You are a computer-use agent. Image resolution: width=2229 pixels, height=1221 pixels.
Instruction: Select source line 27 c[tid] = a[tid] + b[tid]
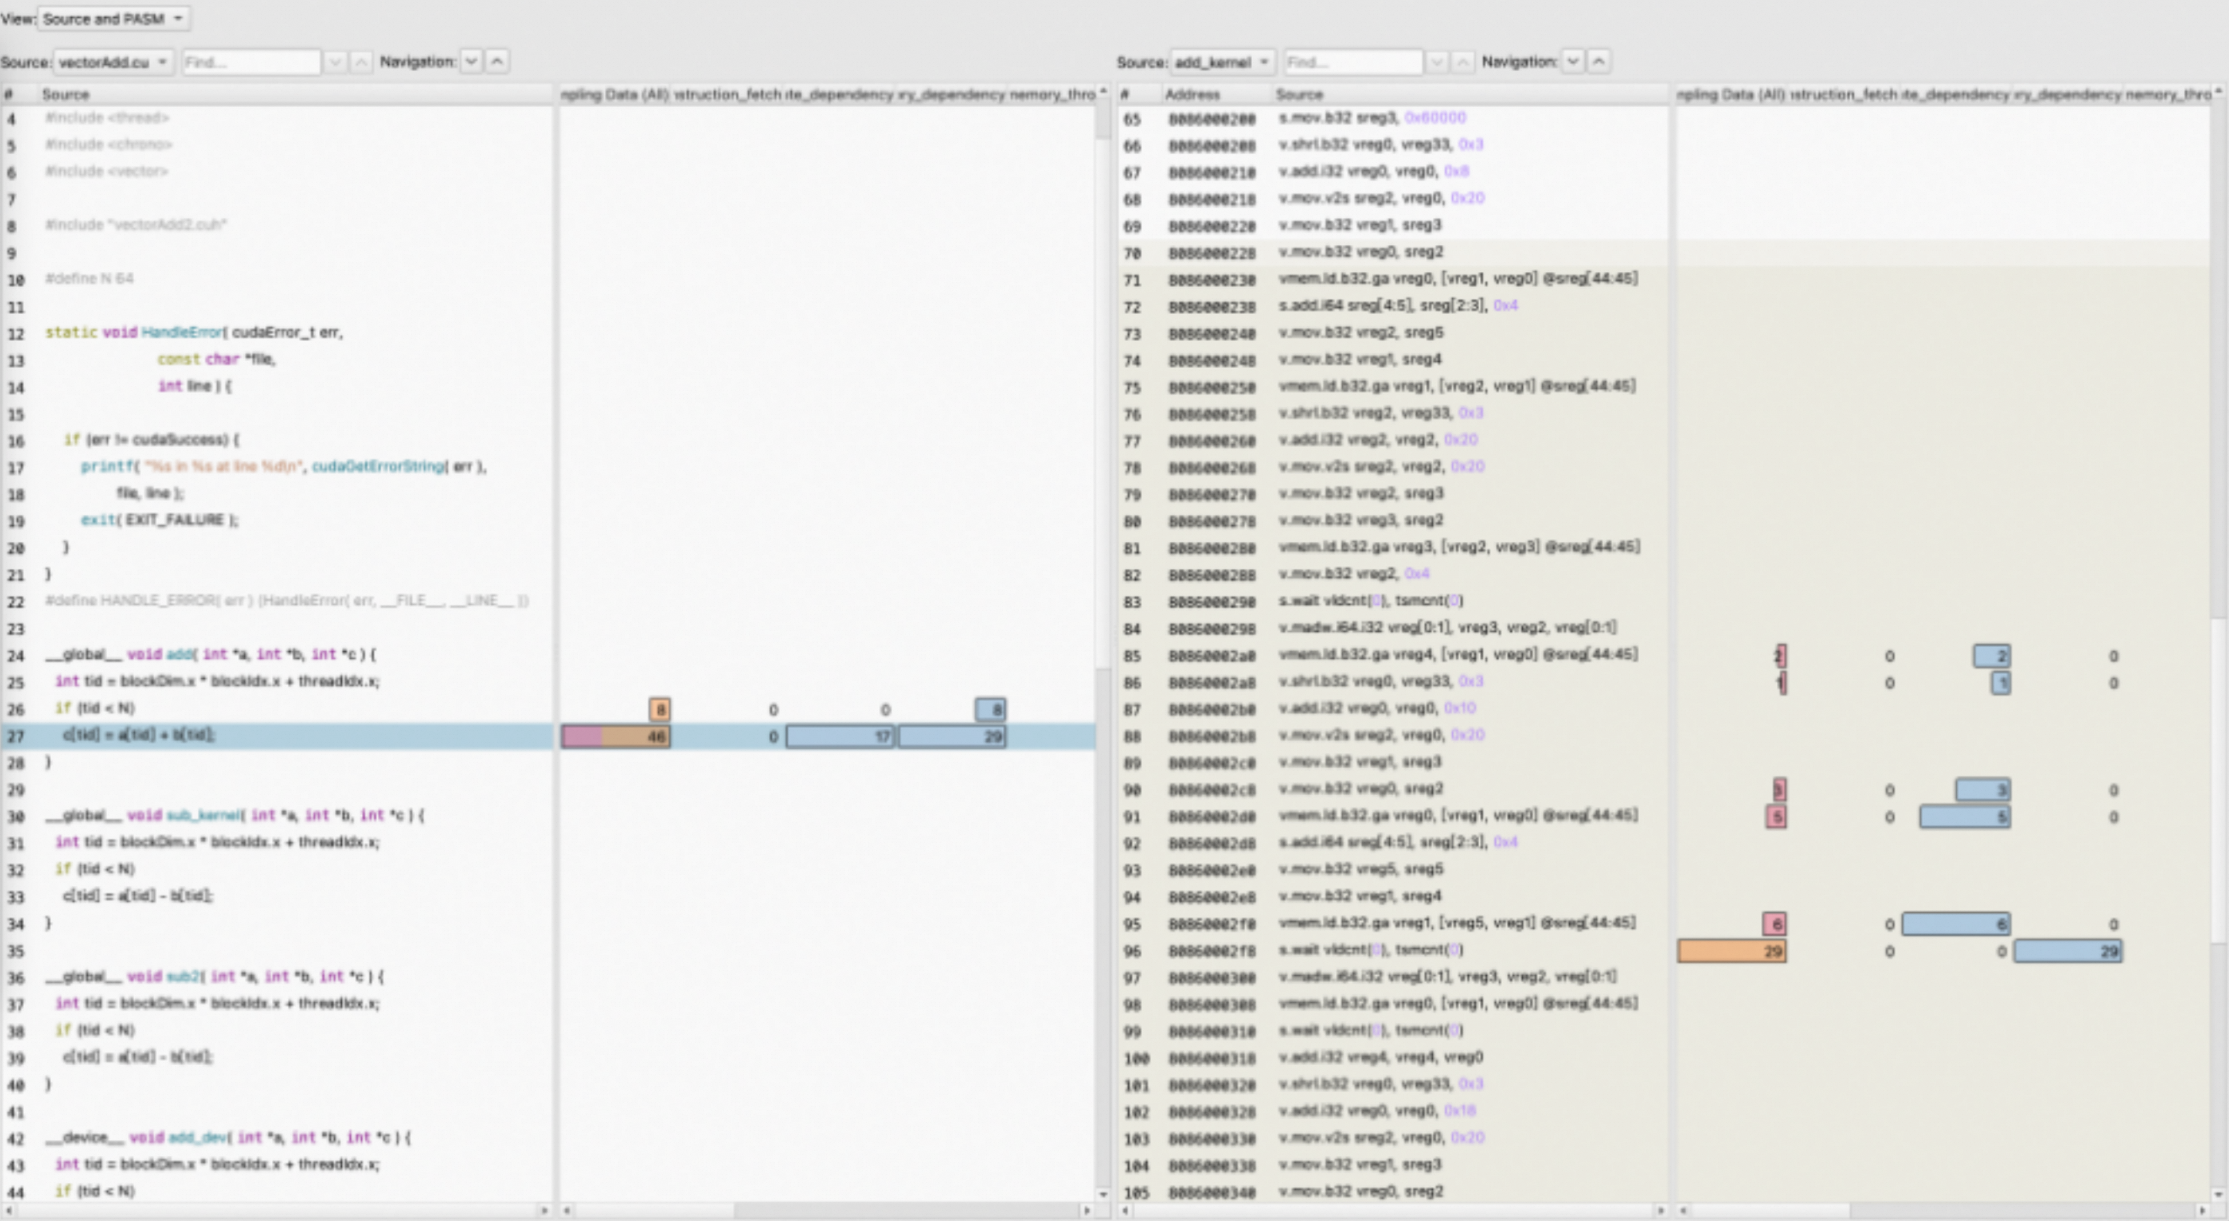138,735
